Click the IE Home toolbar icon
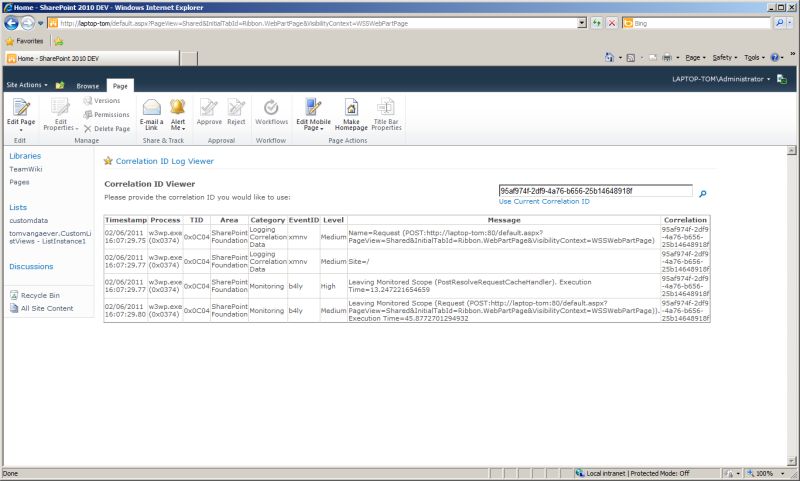The image size is (800, 481). tap(609, 58)
